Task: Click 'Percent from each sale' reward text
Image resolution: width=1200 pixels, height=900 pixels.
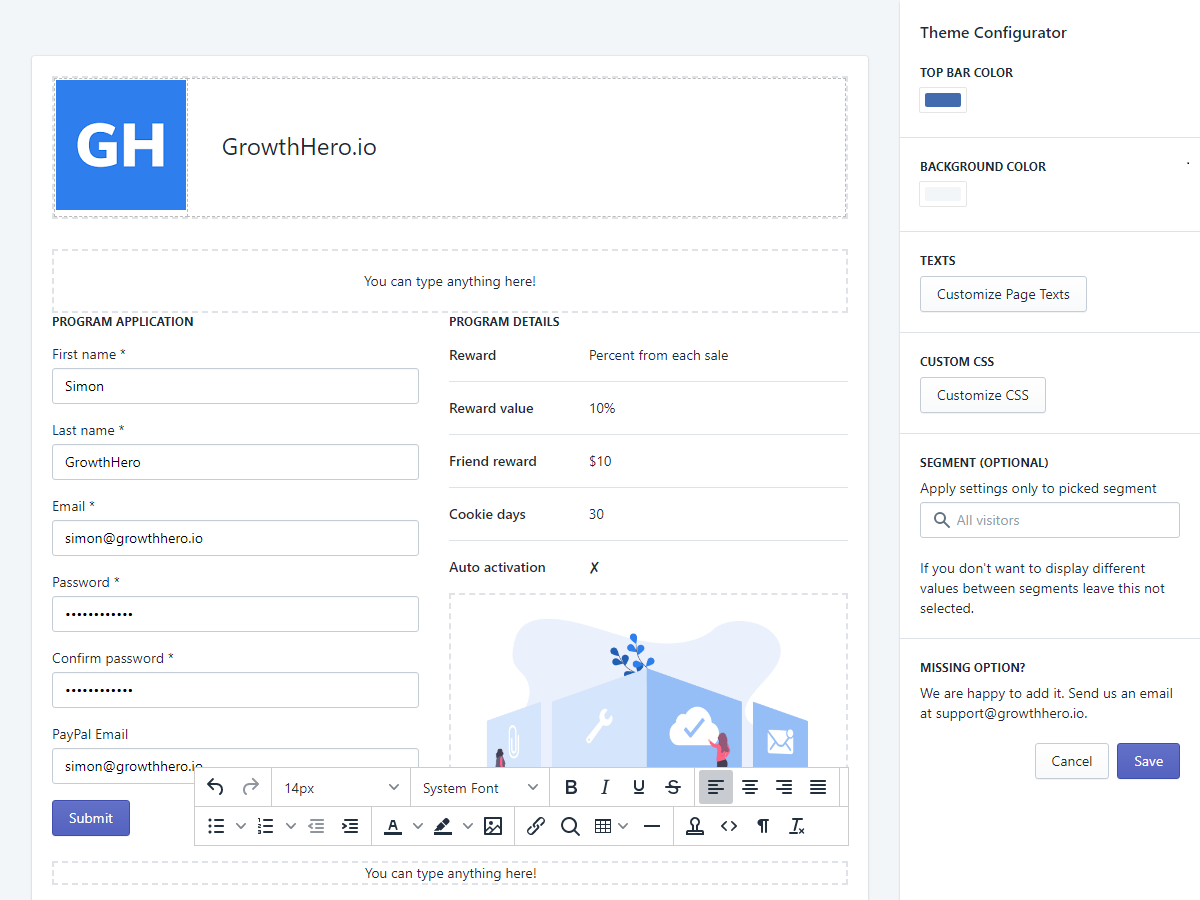Action: click(x=658, y=355)
